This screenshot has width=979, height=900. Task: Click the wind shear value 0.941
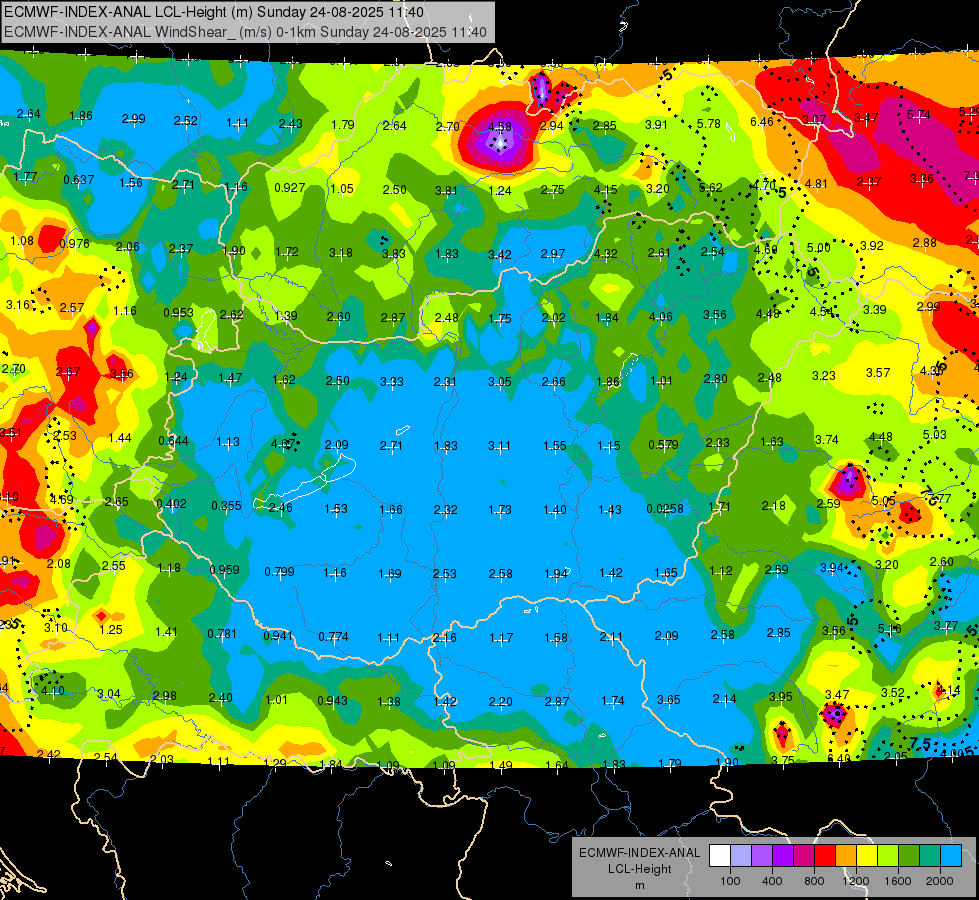coord(278,636)
